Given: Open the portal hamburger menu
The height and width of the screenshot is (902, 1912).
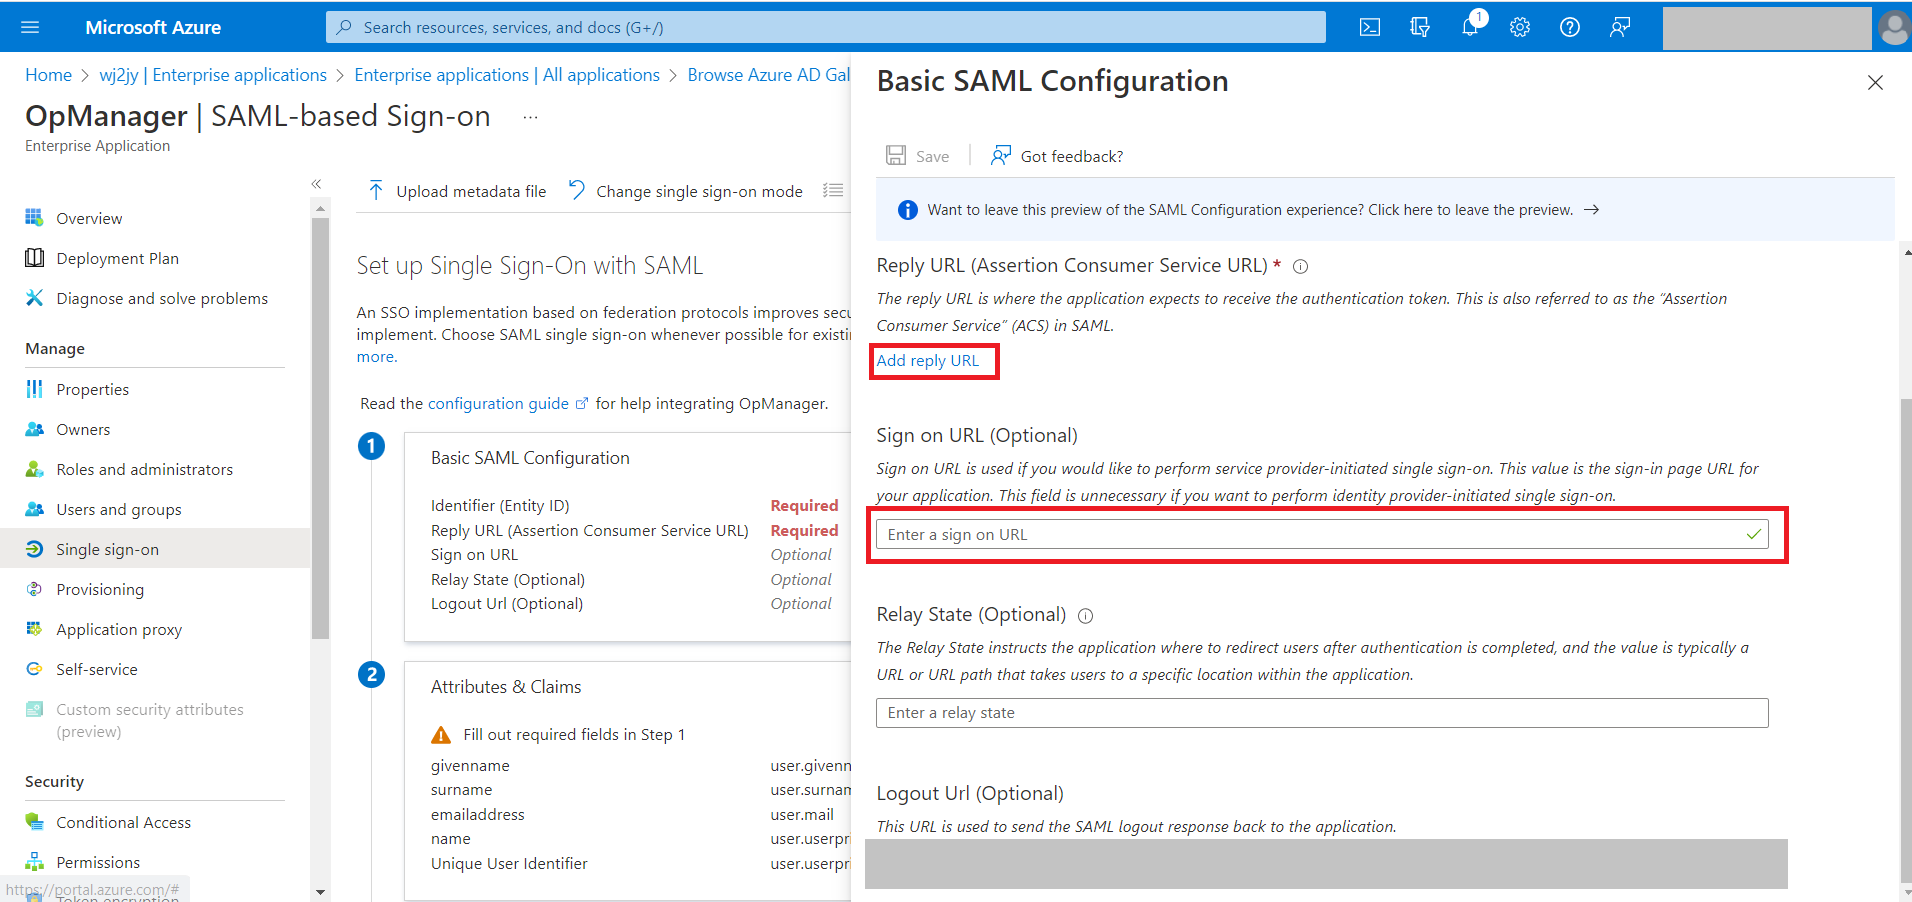Looking at the screenshot, I should [x=30, y=27].
